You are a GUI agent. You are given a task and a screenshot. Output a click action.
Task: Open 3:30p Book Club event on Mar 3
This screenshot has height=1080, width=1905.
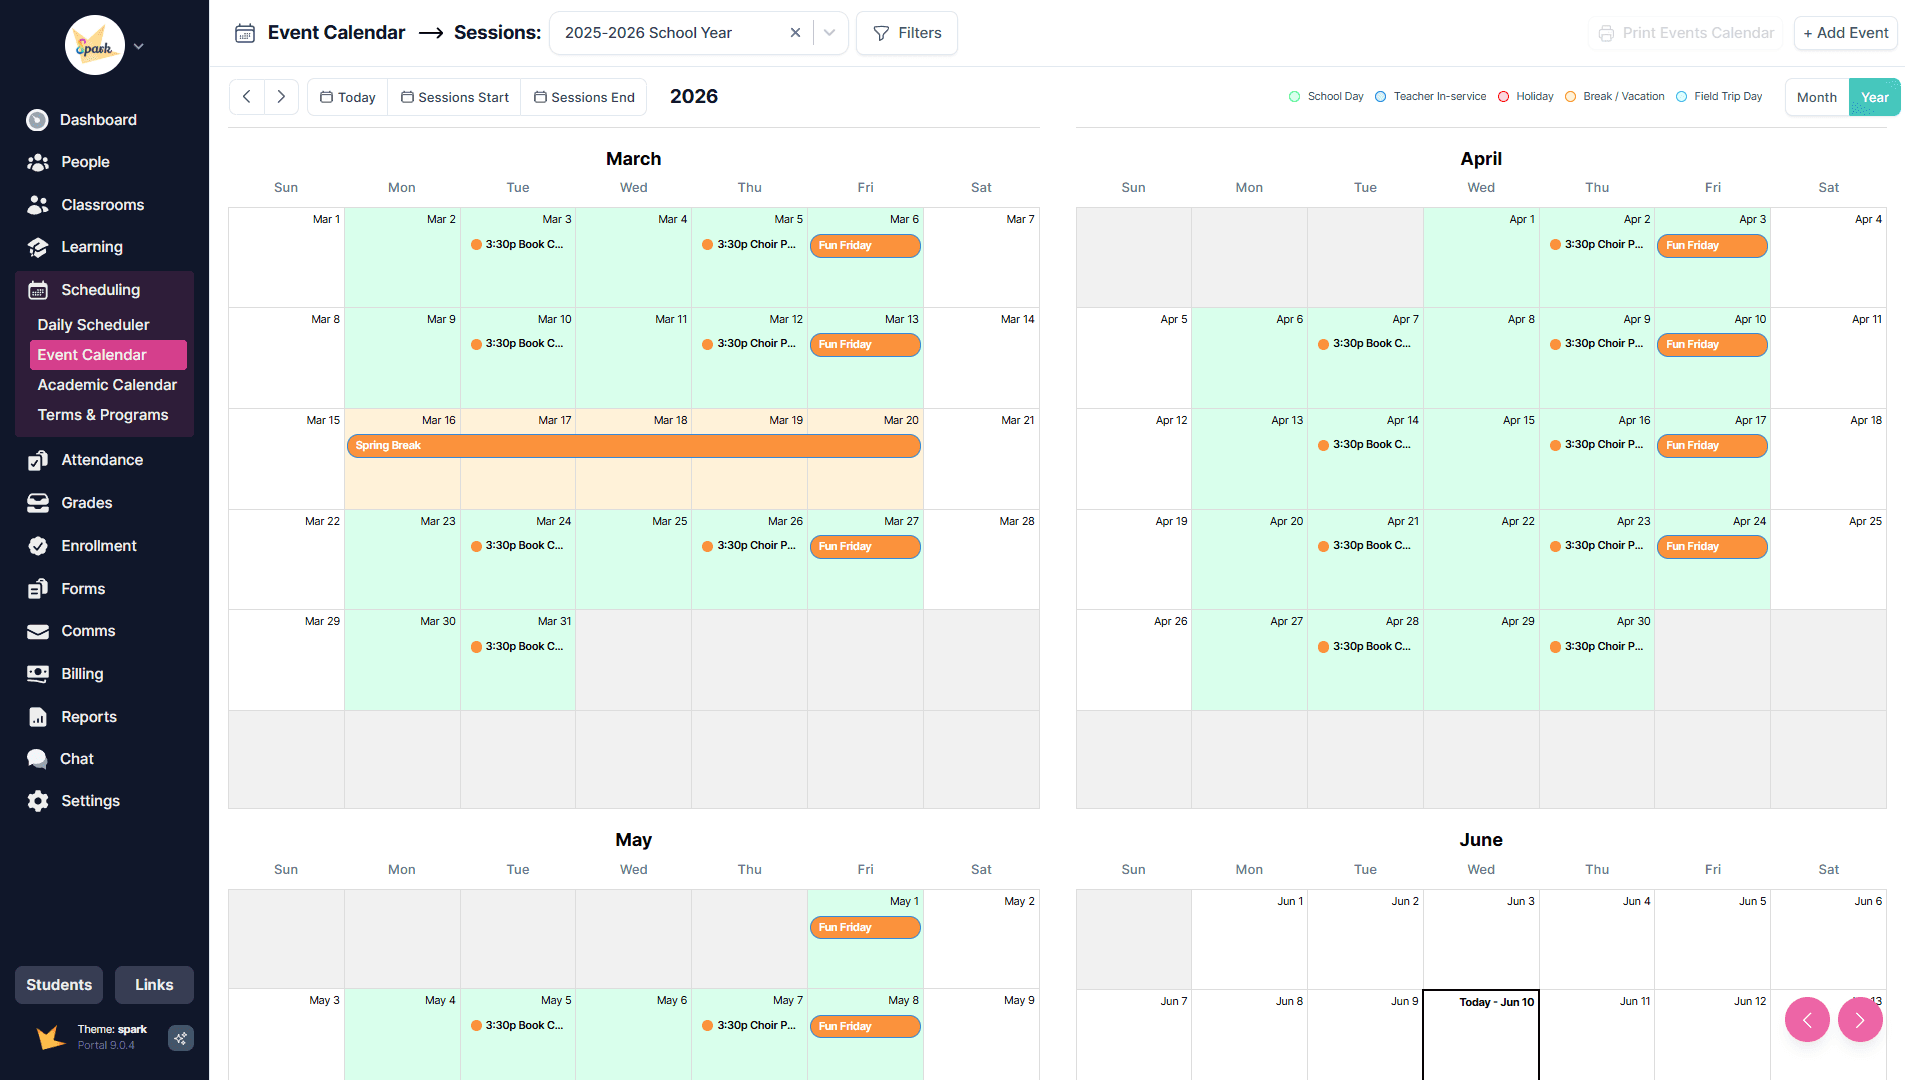click(x=517, y=244)
